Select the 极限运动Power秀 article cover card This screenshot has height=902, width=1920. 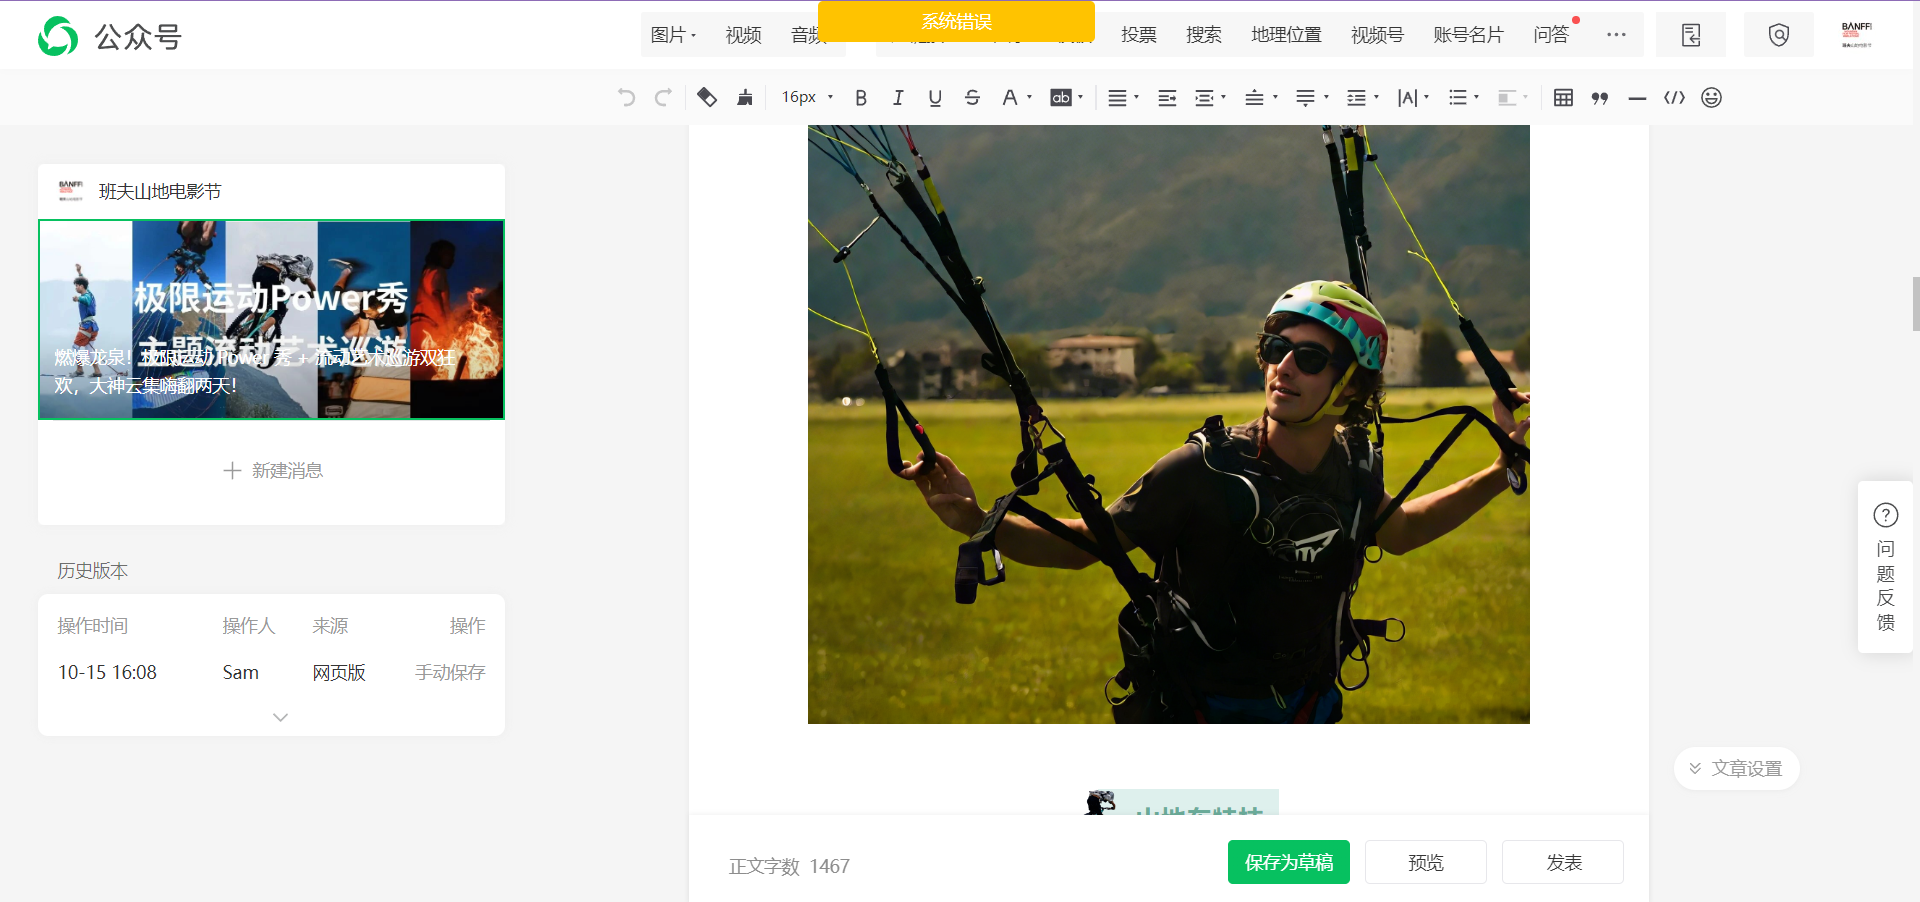(x=271, y=319)
